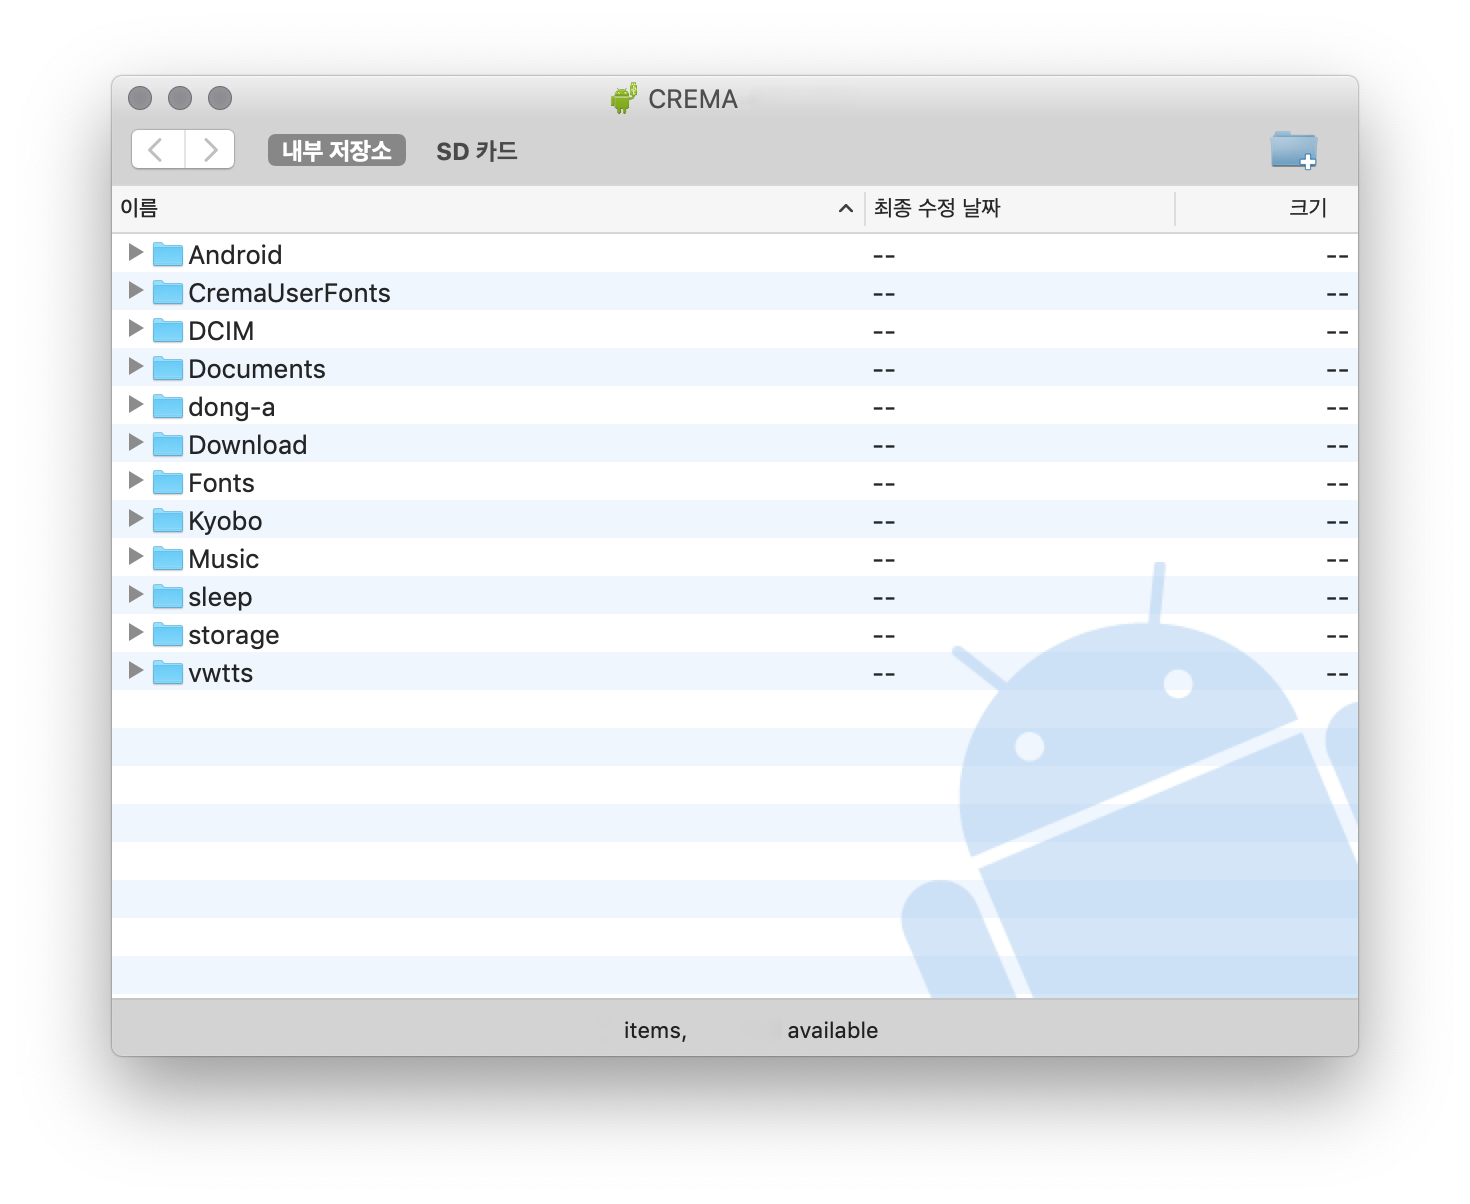Select the Android folder icon
This screenshot has height=1204, width=1470.
coord(168,254)
